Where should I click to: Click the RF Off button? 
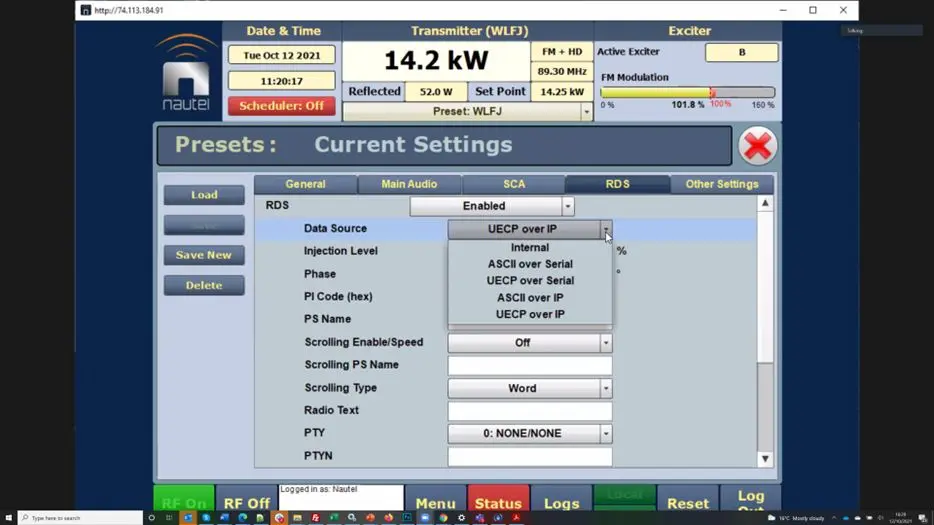tap(246, 499)
